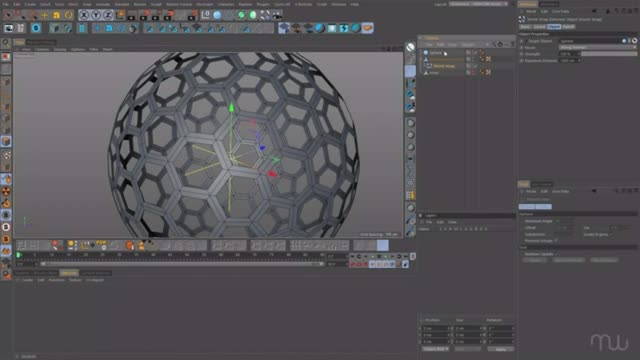Click the lightning bolt icon in second toolbar row
Viewport: 640px width, 360px height.
pyautogui.click(x=344, y=28)
